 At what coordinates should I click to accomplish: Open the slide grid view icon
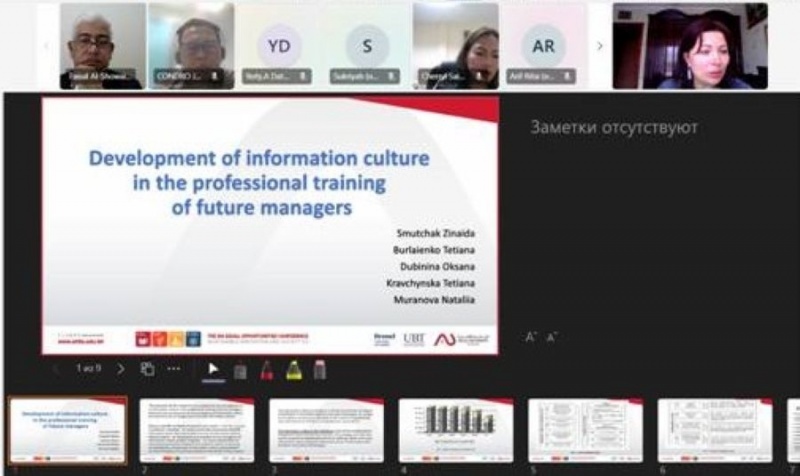147,369
